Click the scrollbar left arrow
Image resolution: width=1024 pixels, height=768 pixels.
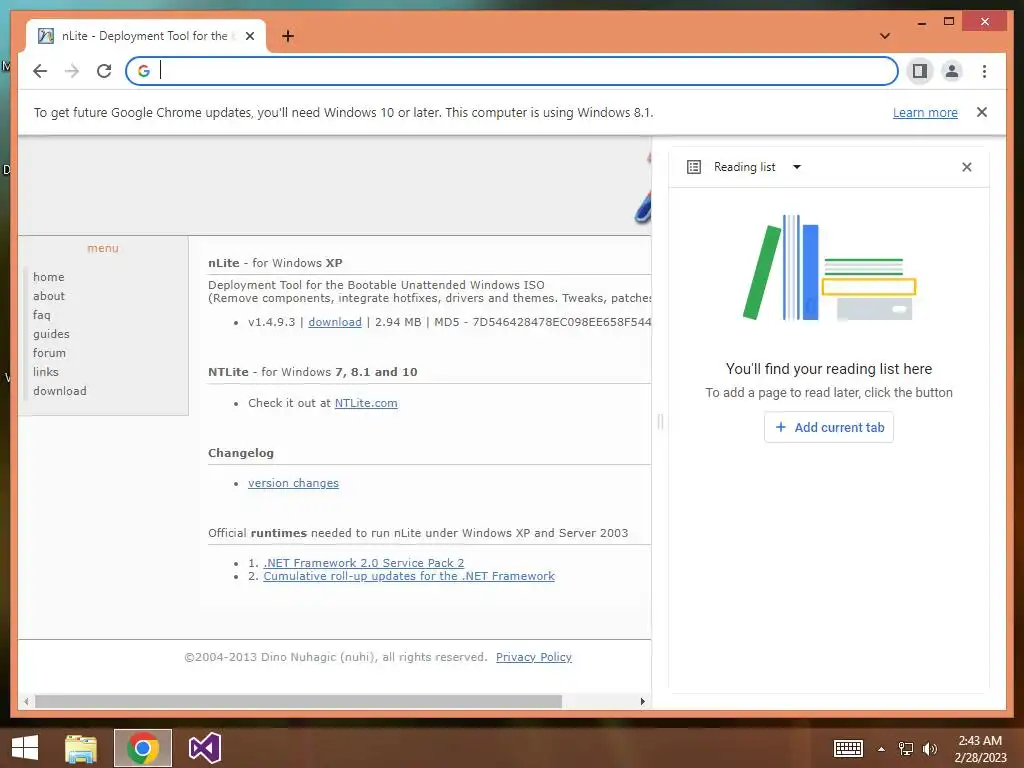point(26,701)
